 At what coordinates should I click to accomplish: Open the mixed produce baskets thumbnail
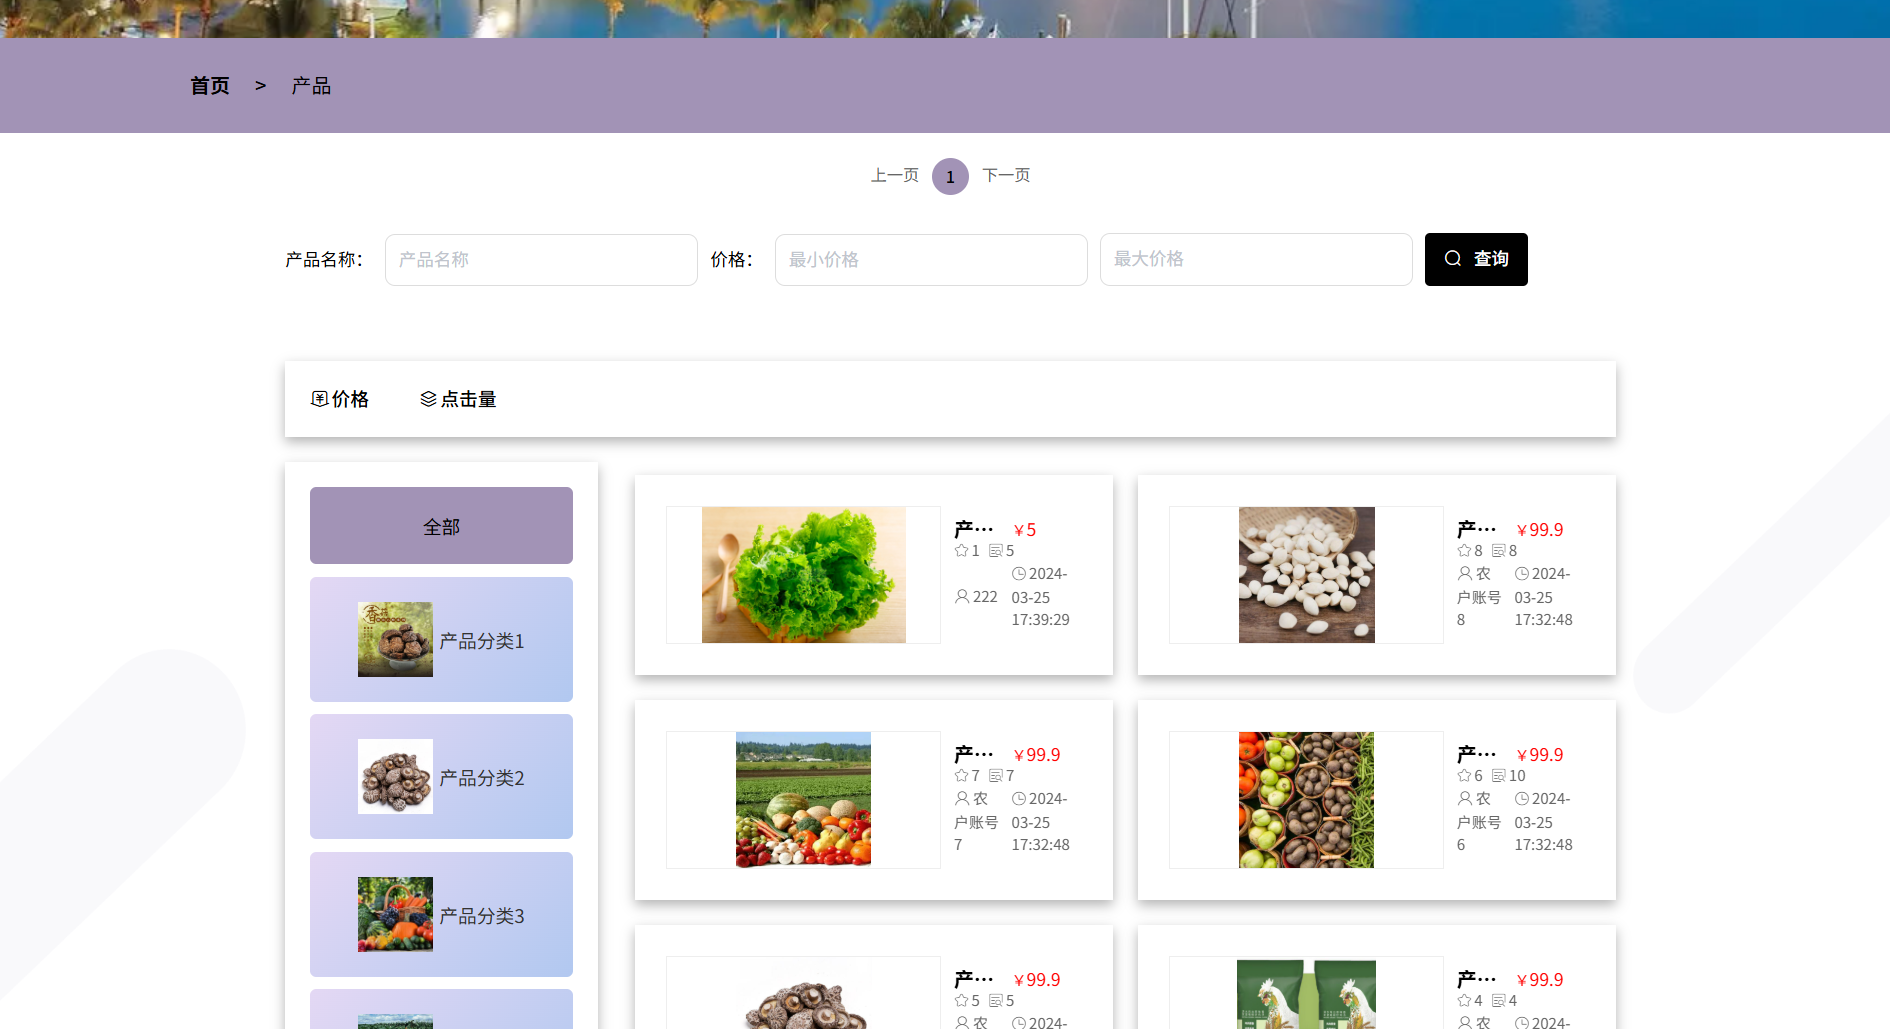1307,800
